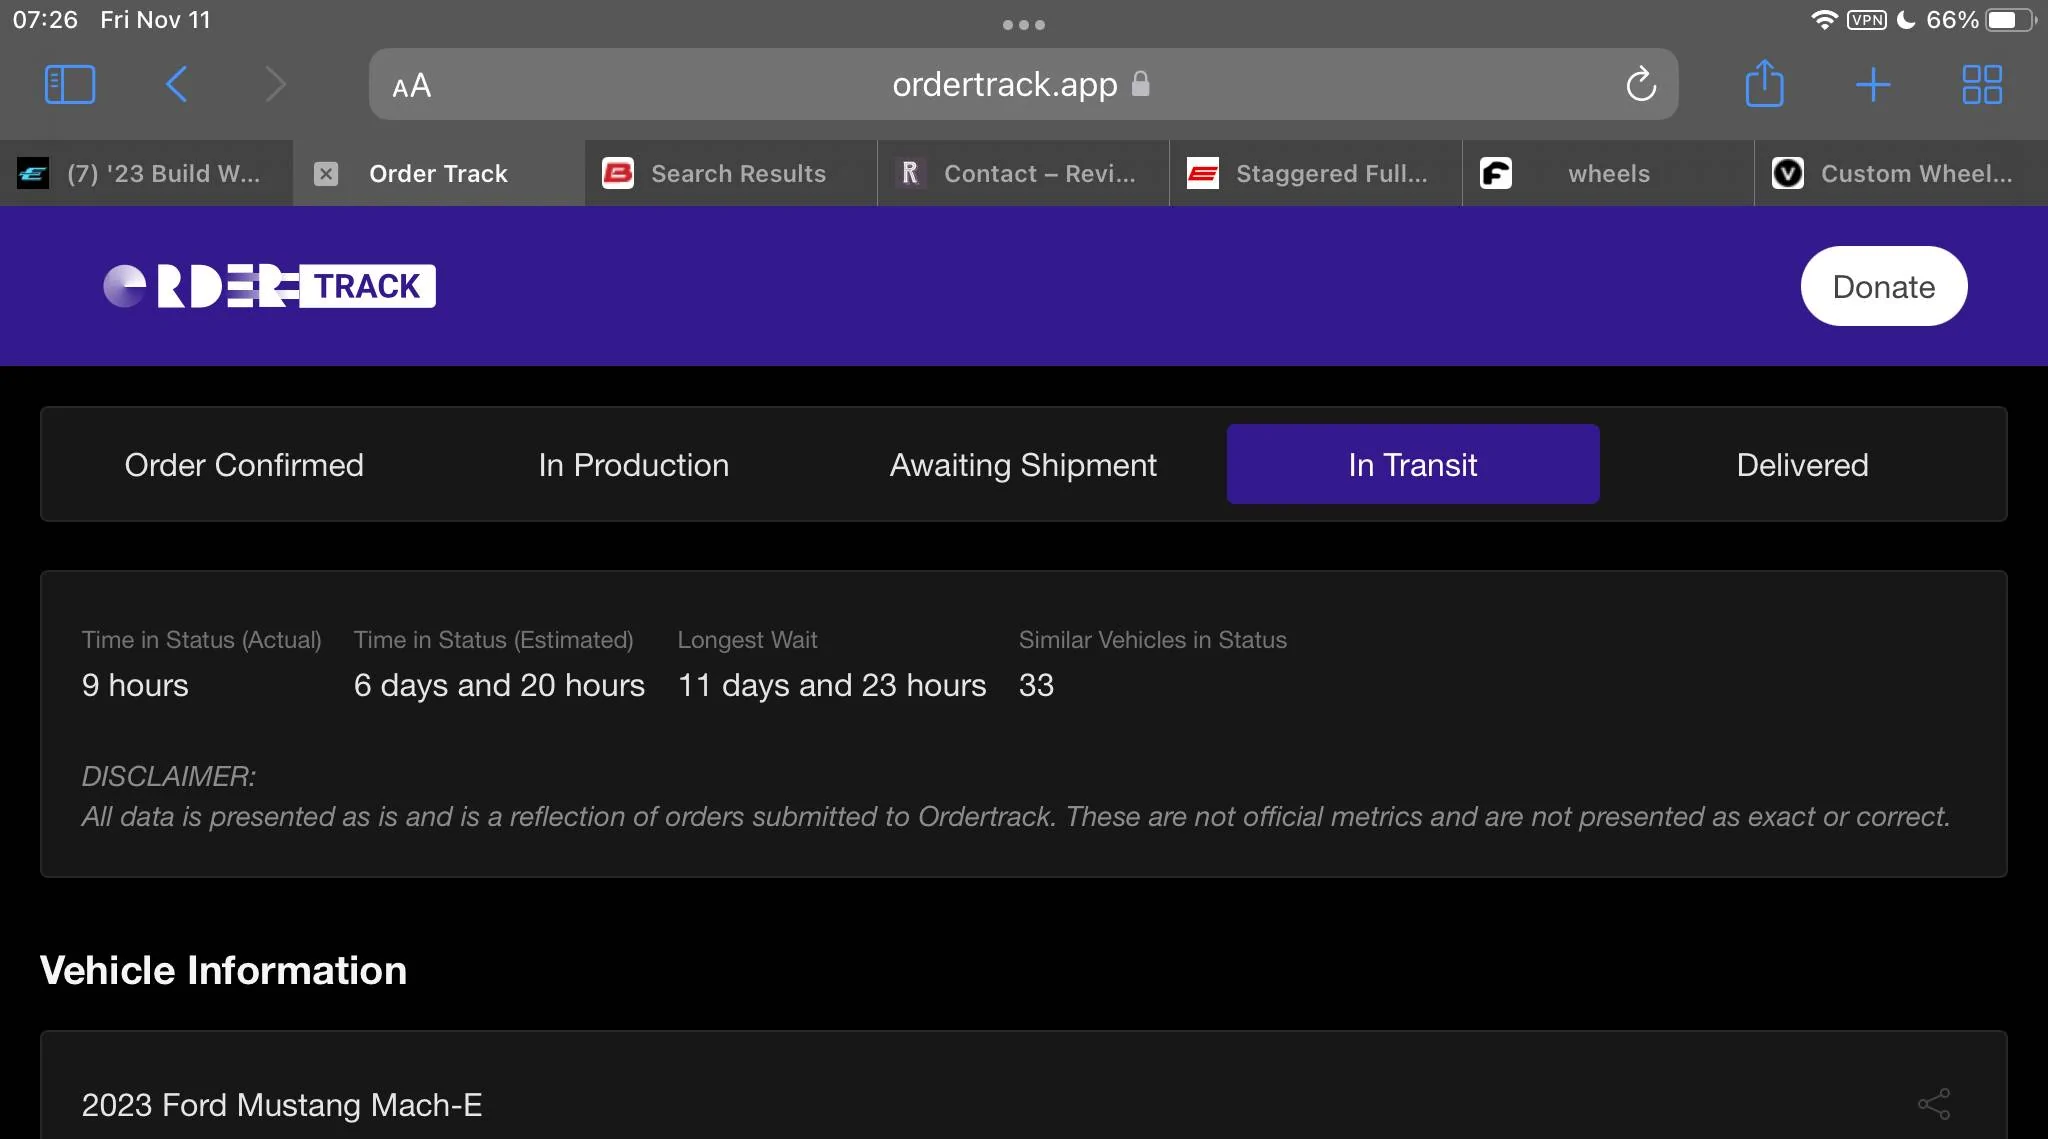
Task: Click the DISCLAIMER: heading text
Action: coord(168,776)
